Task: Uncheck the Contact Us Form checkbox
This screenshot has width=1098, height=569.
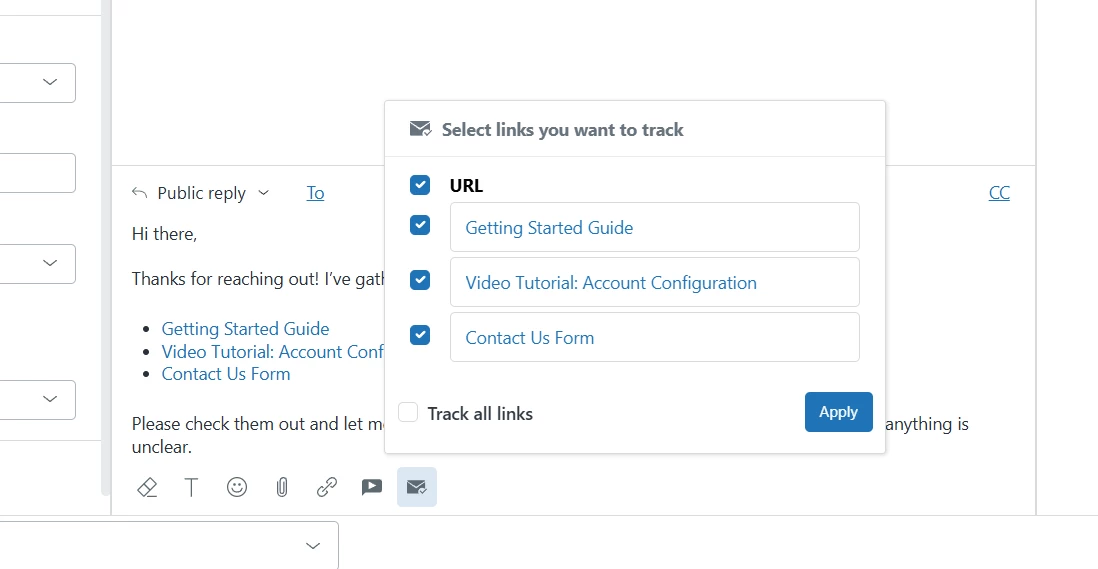Action: (x=420, y=335)
